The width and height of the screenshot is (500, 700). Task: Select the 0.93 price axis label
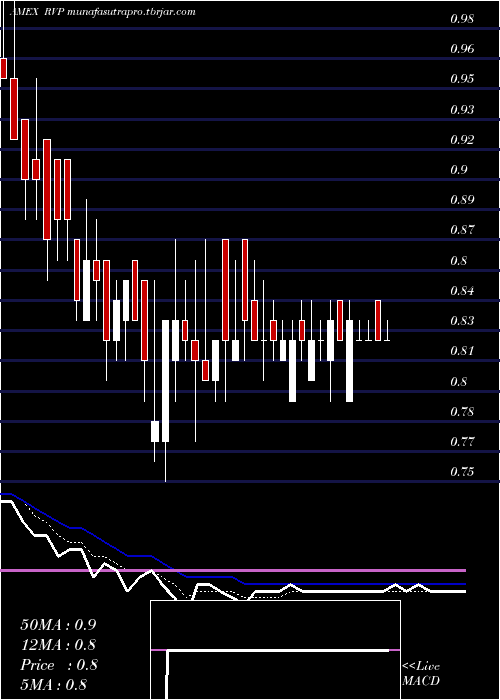pyautogui.click(x=462, y=109)
